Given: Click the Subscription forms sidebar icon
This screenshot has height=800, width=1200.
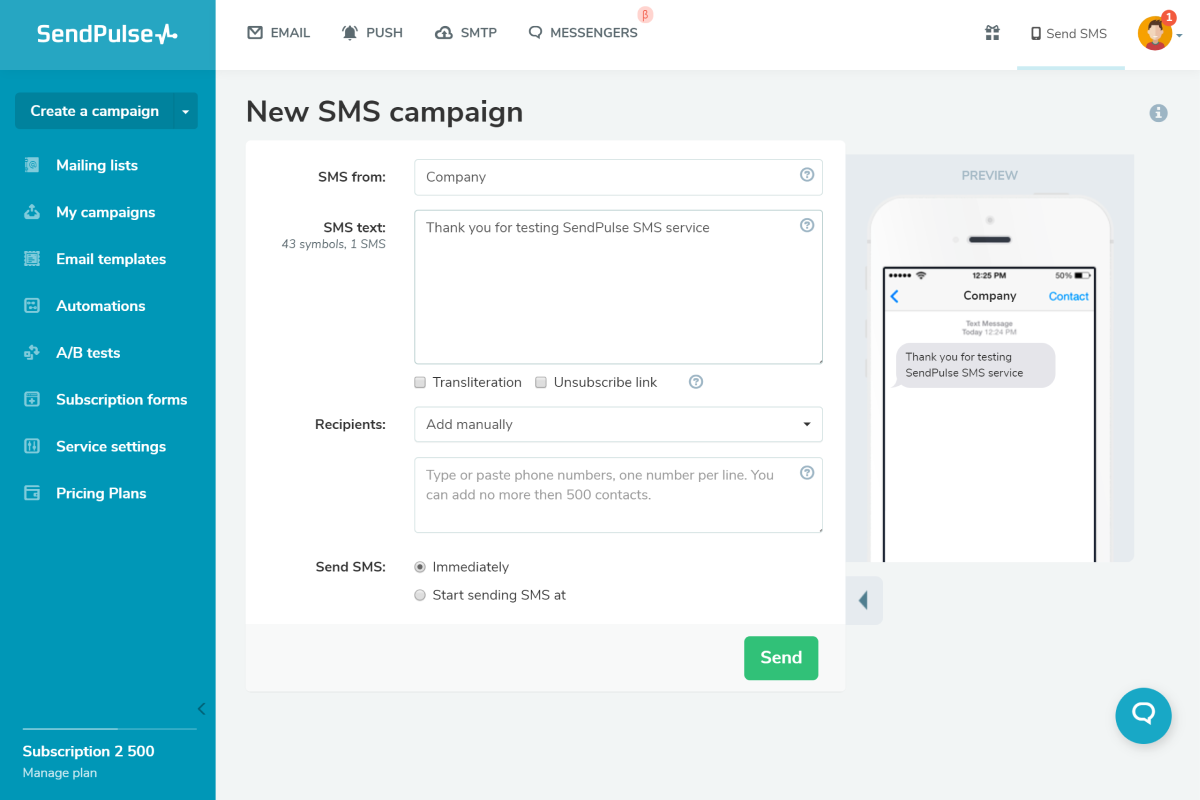Looking at the screenshot, I should [32, 400].
